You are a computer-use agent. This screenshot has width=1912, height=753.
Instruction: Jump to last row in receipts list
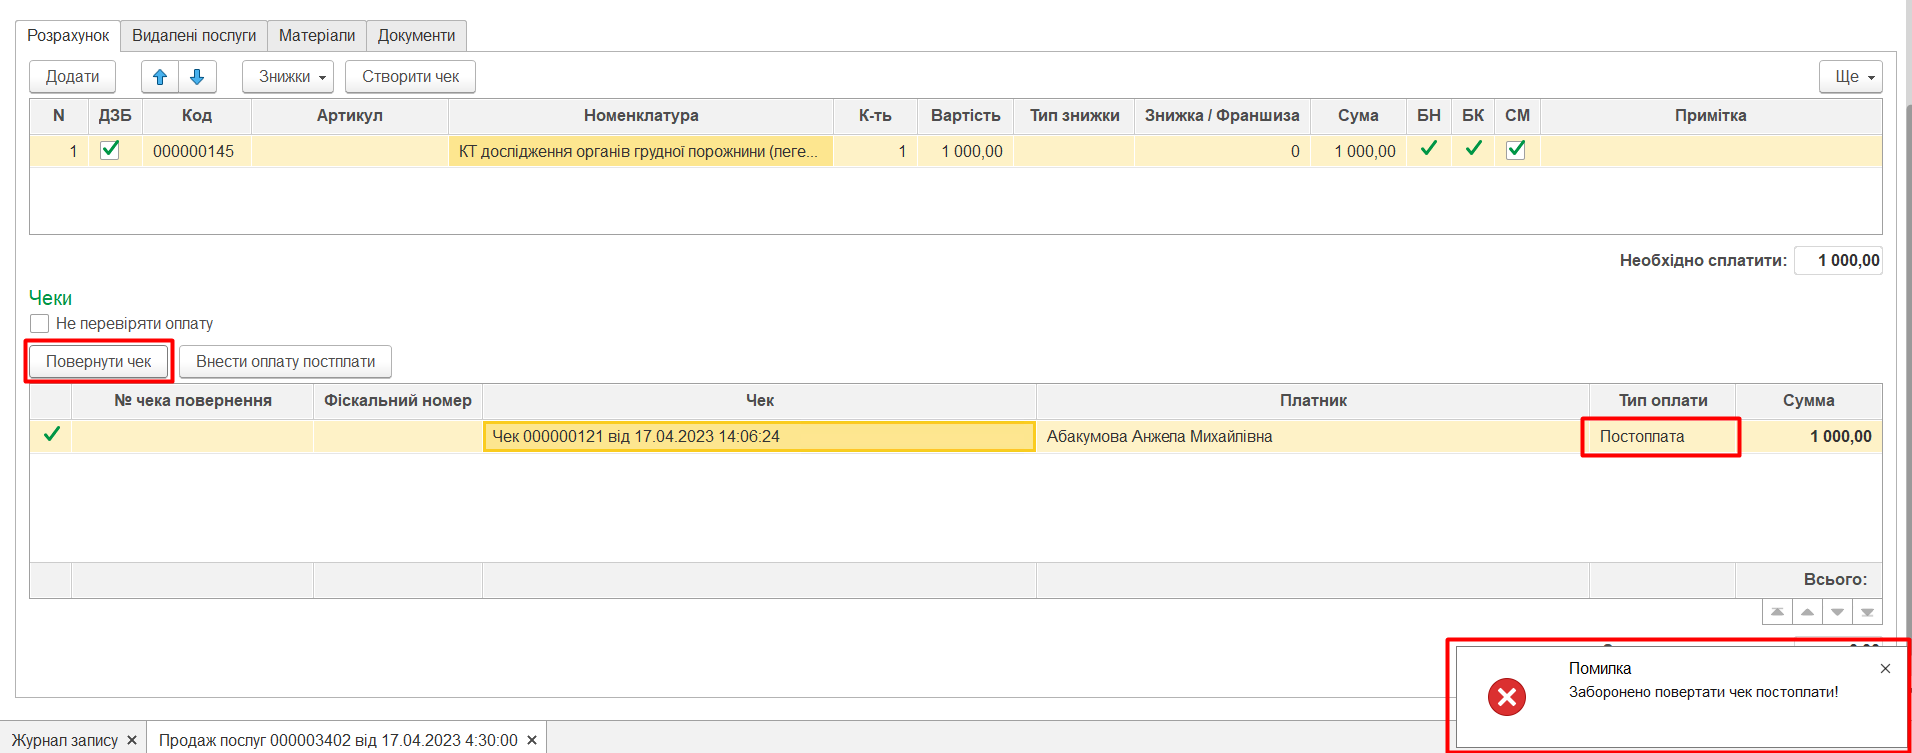(x=1867, y=612)
